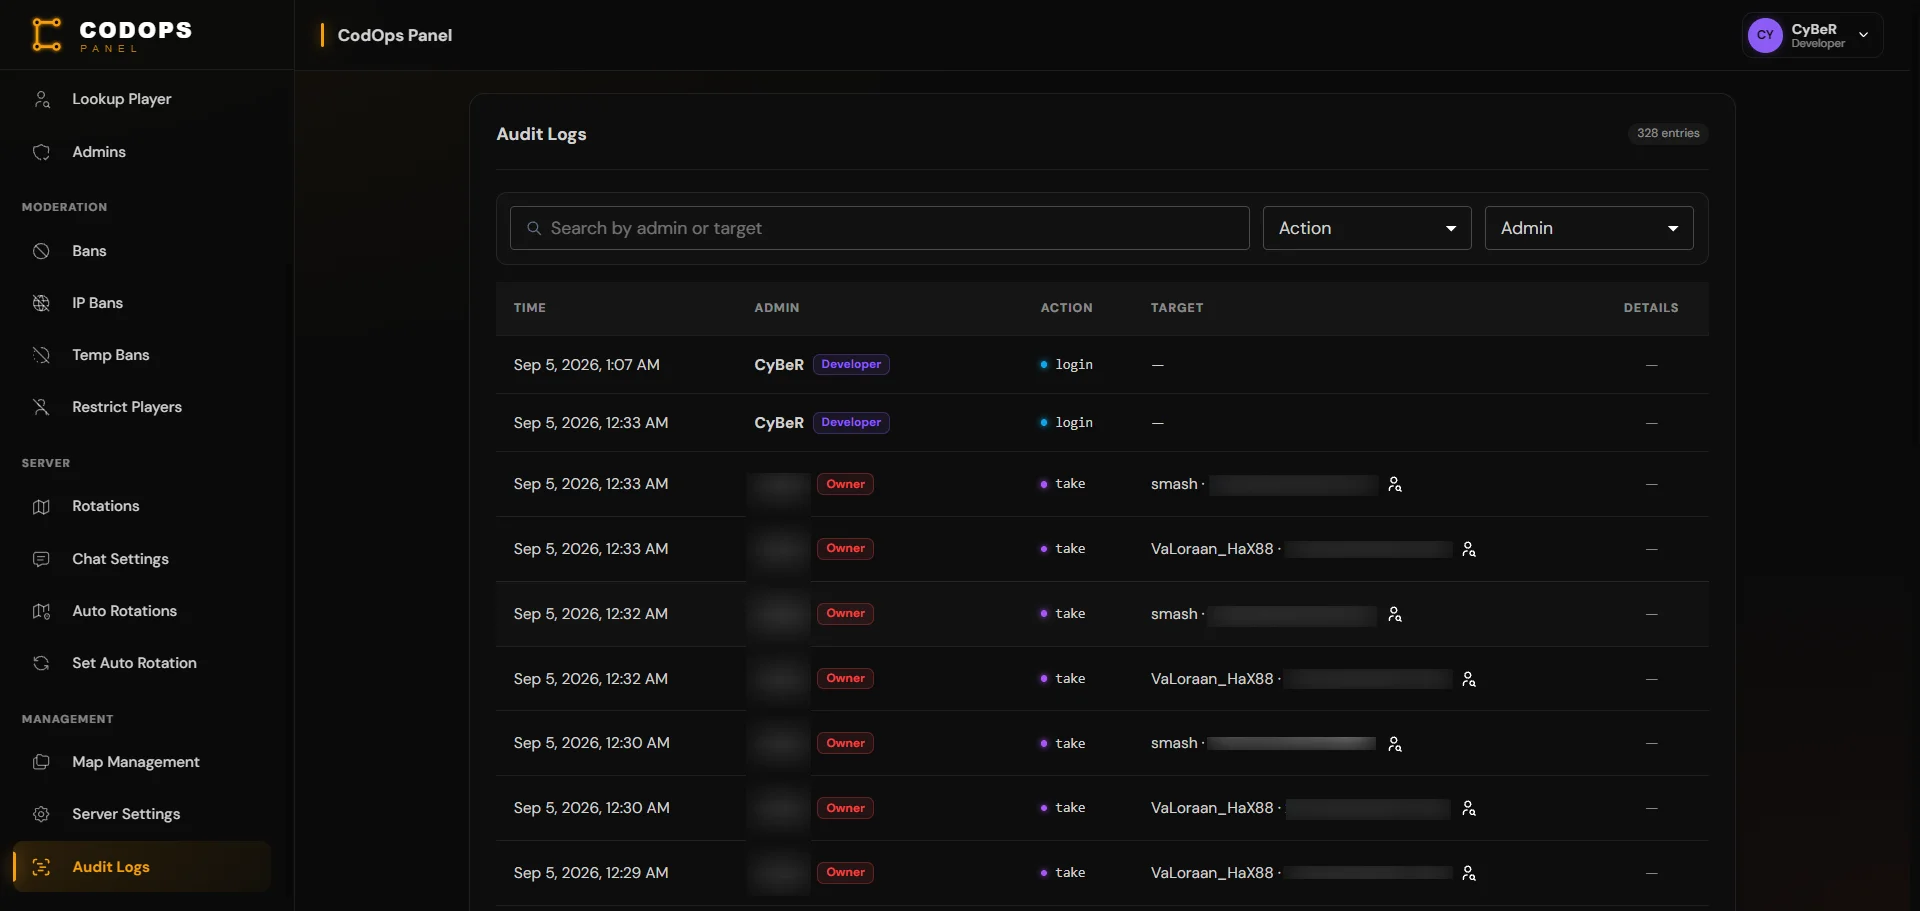Click the IP Bans globe icon
Screen dimensions: 1920x911
[41, 303]
